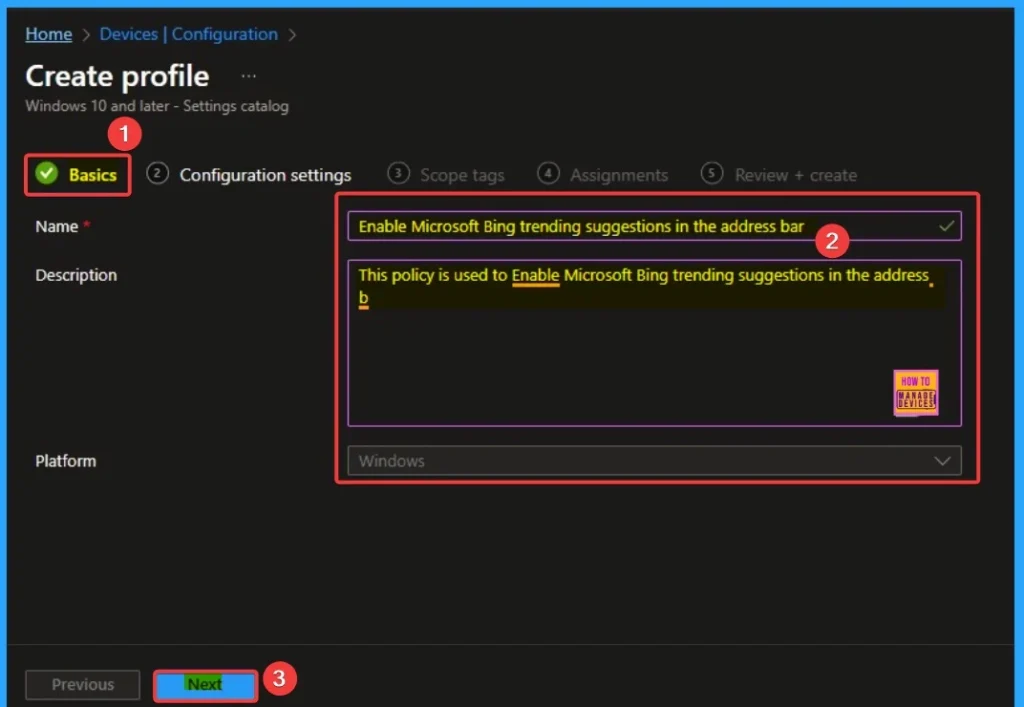Click the step 5 circle icon

coord(712,174)
